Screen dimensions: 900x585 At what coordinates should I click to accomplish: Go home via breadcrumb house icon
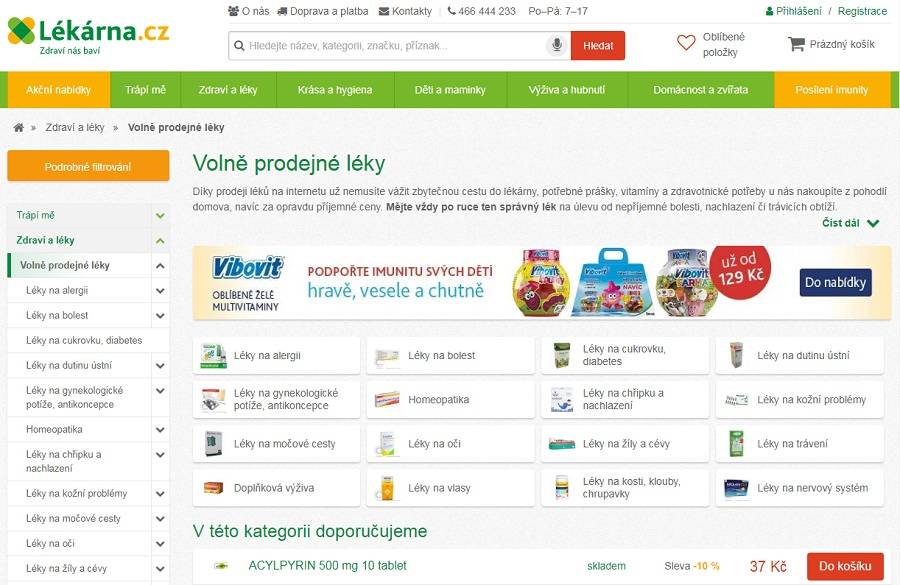click(19, 127)
